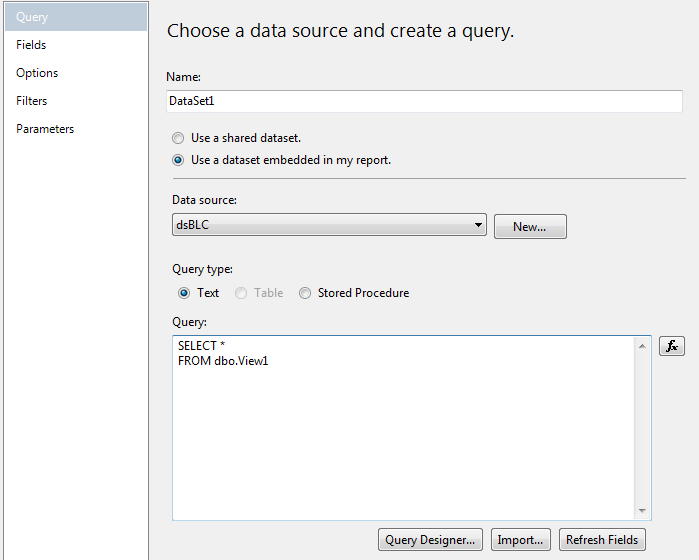
Task: Go to the Options page
Action: pos(37,73)
